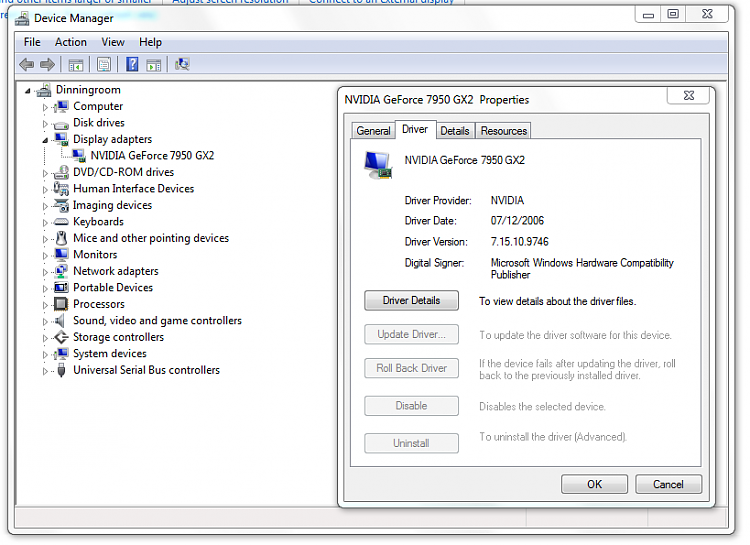Image resolution: width=750 pixels, height=545 pixels.
Task: Click the DVD/CD-ROM drives icon
Action: coord(61,172)
